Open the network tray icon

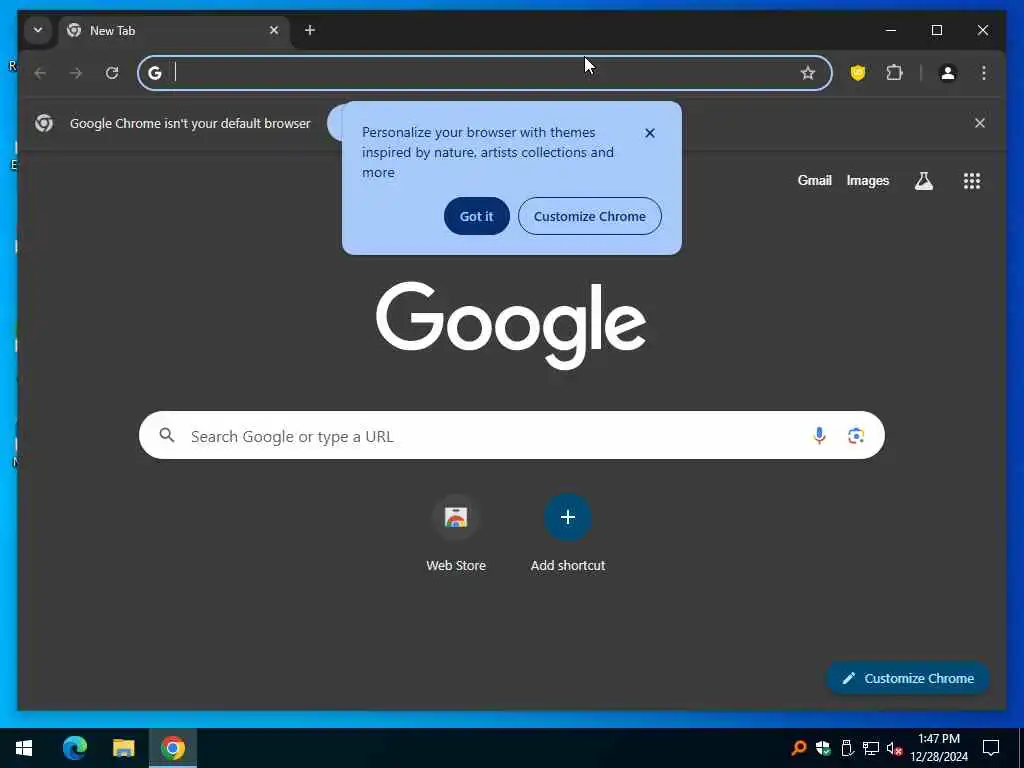coord(871,748)
